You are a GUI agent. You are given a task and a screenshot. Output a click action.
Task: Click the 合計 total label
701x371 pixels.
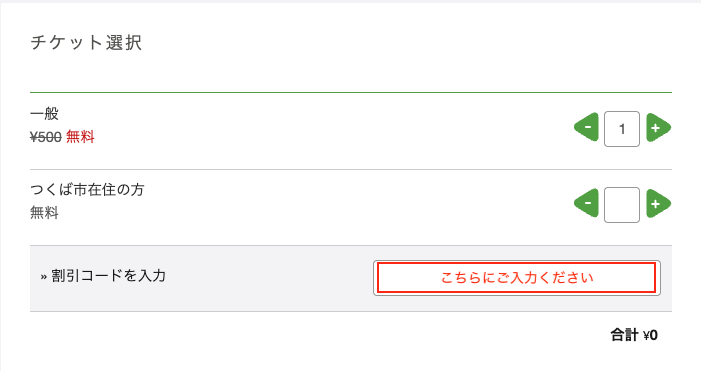pos(624,335)
